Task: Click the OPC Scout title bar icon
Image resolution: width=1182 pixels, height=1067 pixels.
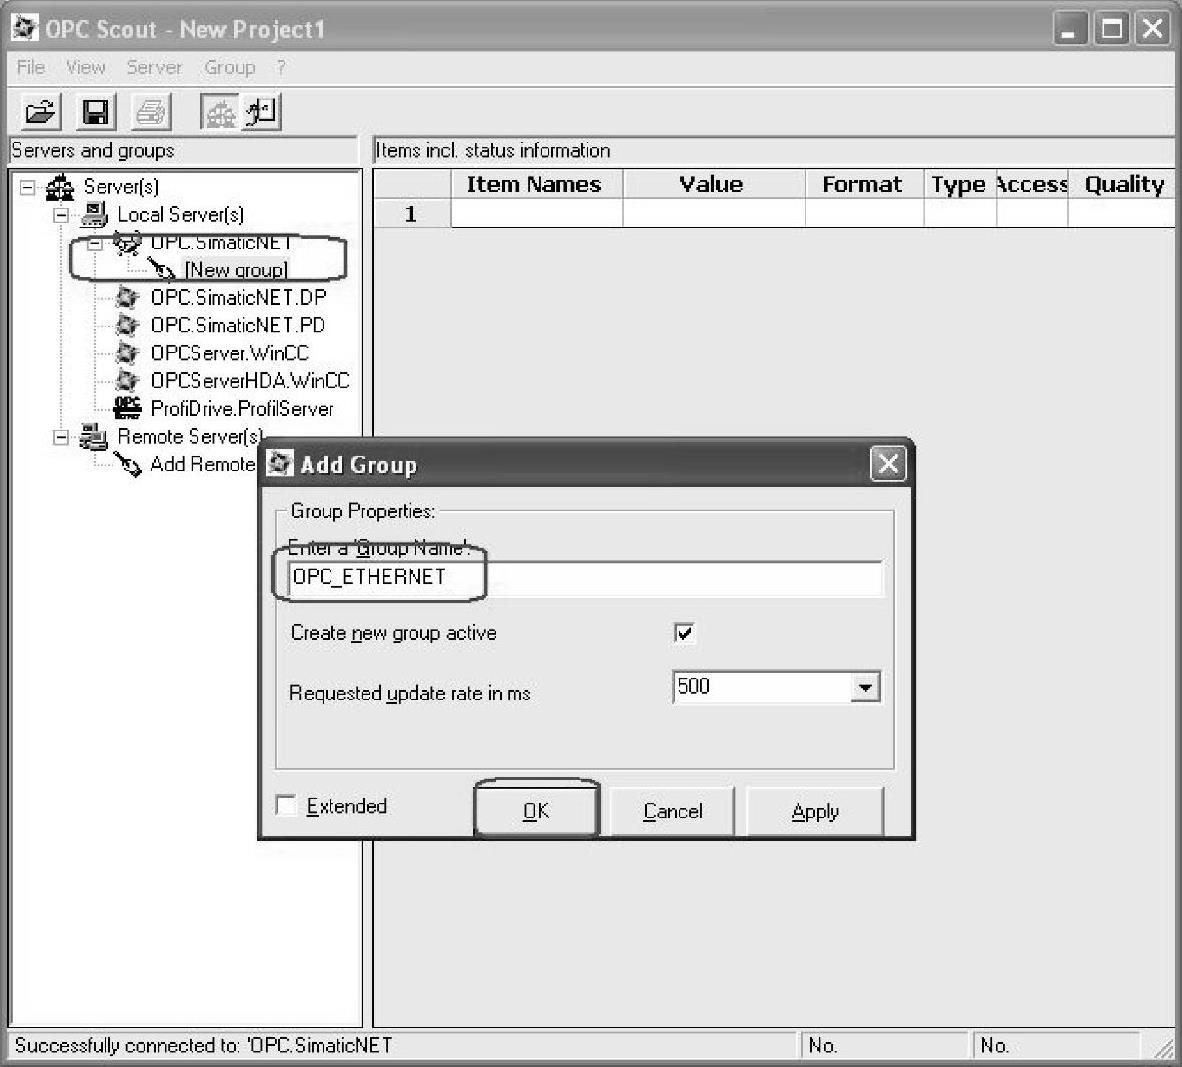Action: [25, 29]
